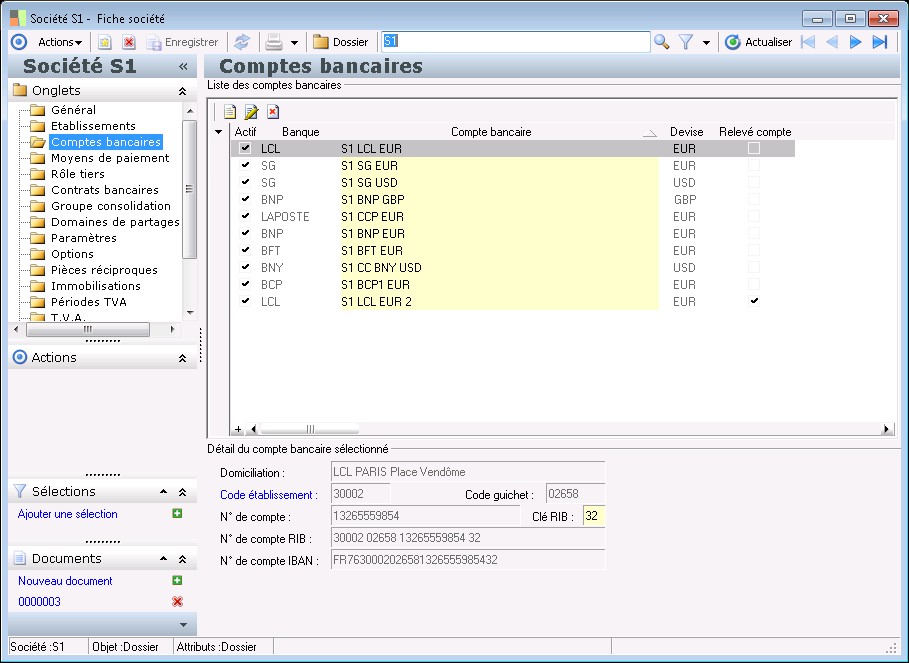Select the Contrats bancaires tab
909x663 pixels.
pos(104,190)
